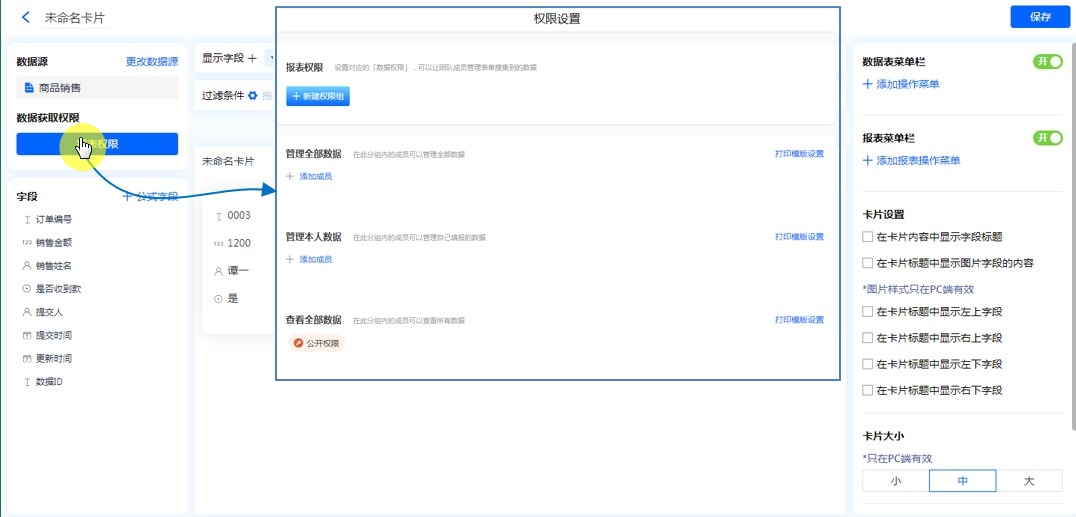Toggle the 数据表菜单栏 switch off
1076x517 pixels.
pyautogui.click(x=1047, y=62)
